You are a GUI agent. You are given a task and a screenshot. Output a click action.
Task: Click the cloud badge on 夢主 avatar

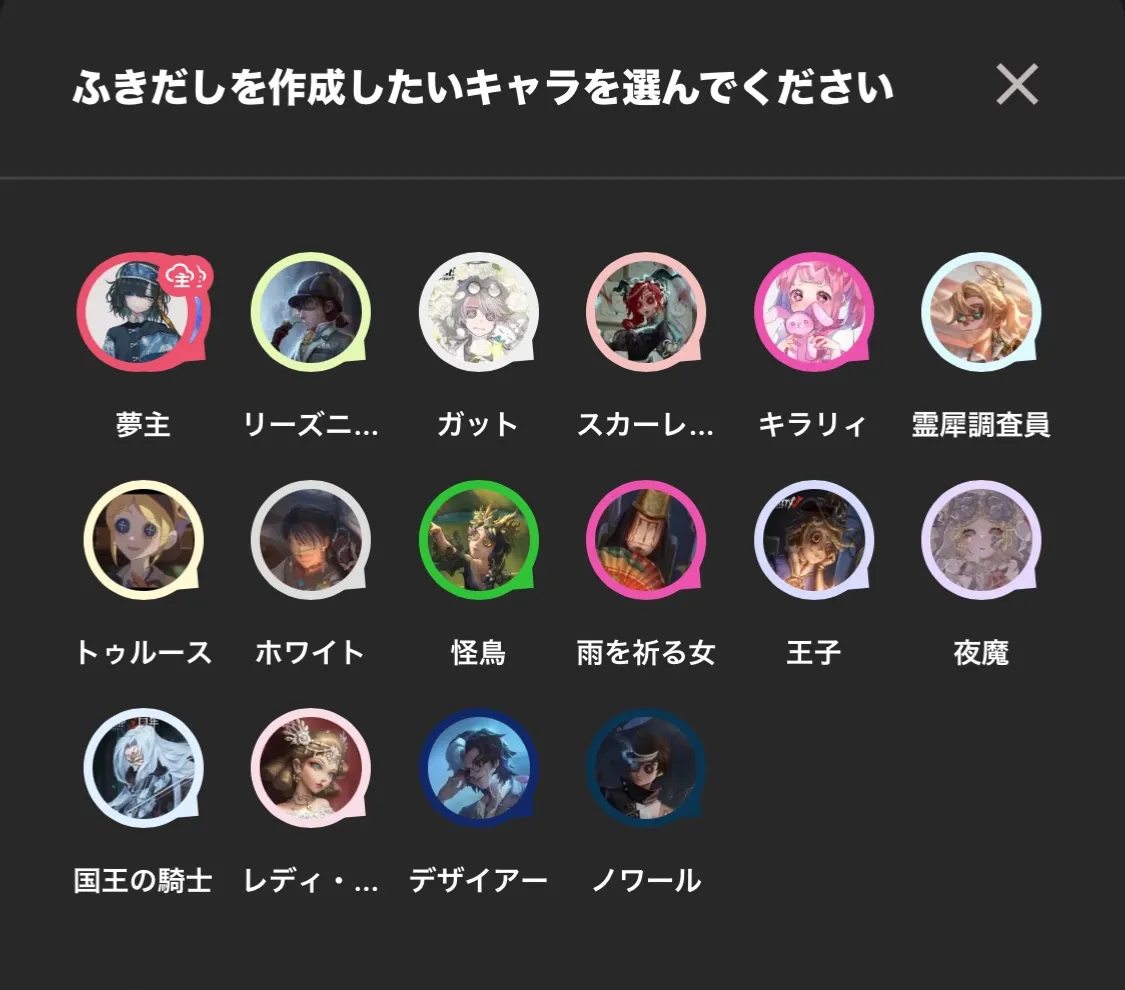tap(187, 275)
